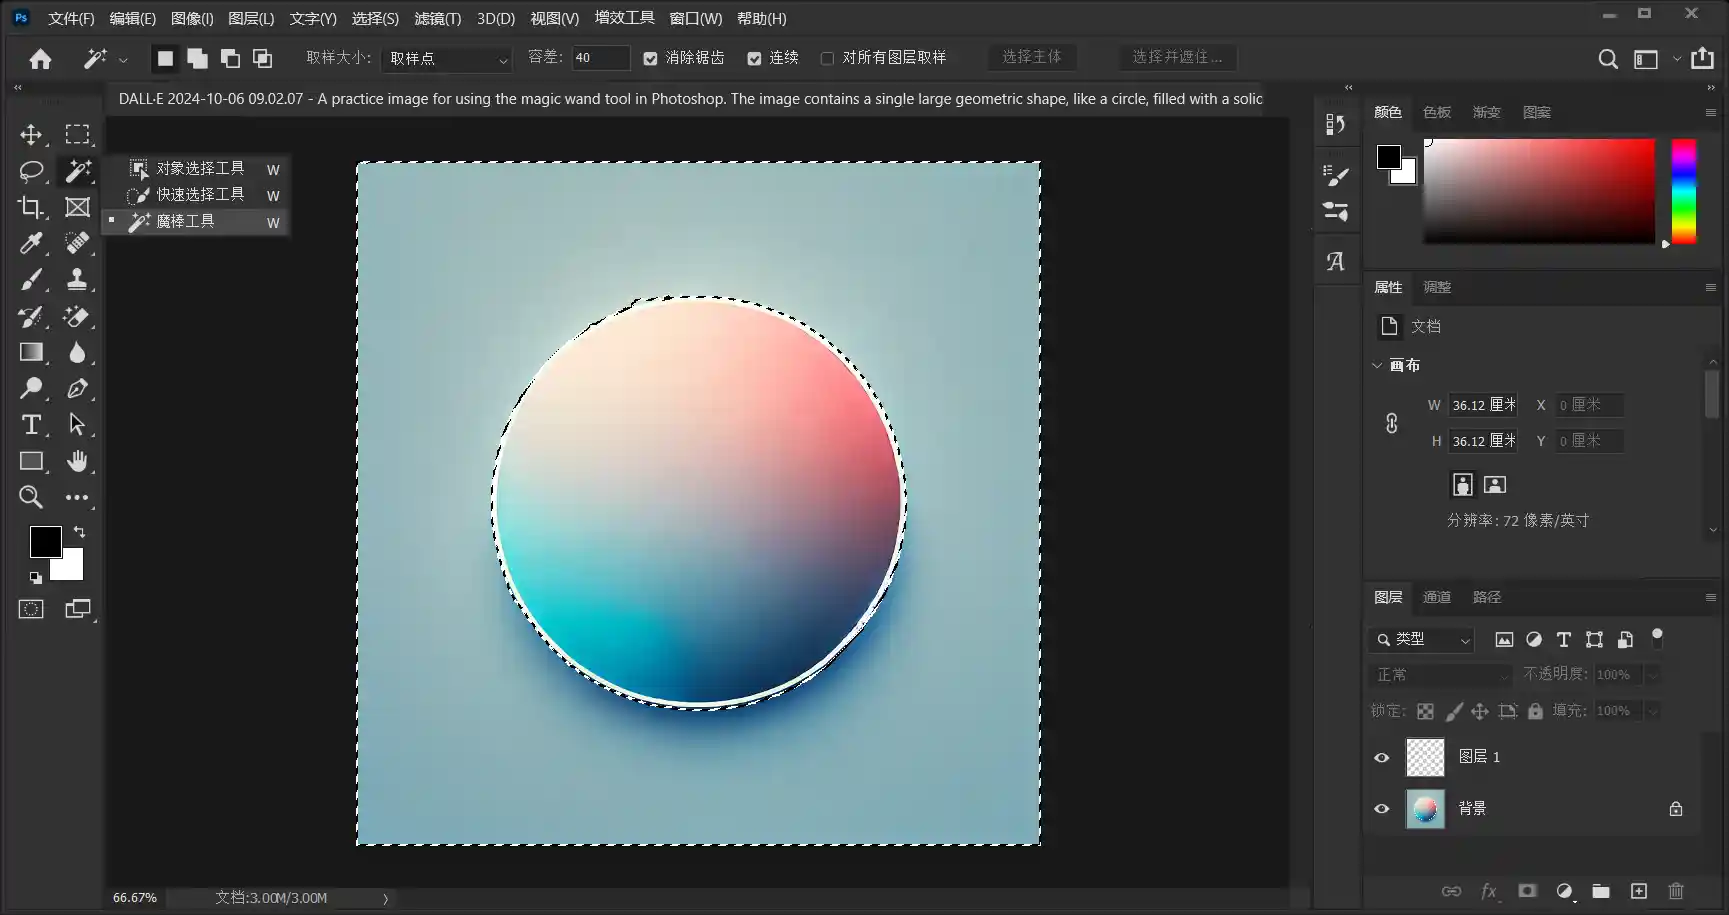Screen dimensions: 1729x915
Task: Select the Frame tool
Action: click(77, 207)
